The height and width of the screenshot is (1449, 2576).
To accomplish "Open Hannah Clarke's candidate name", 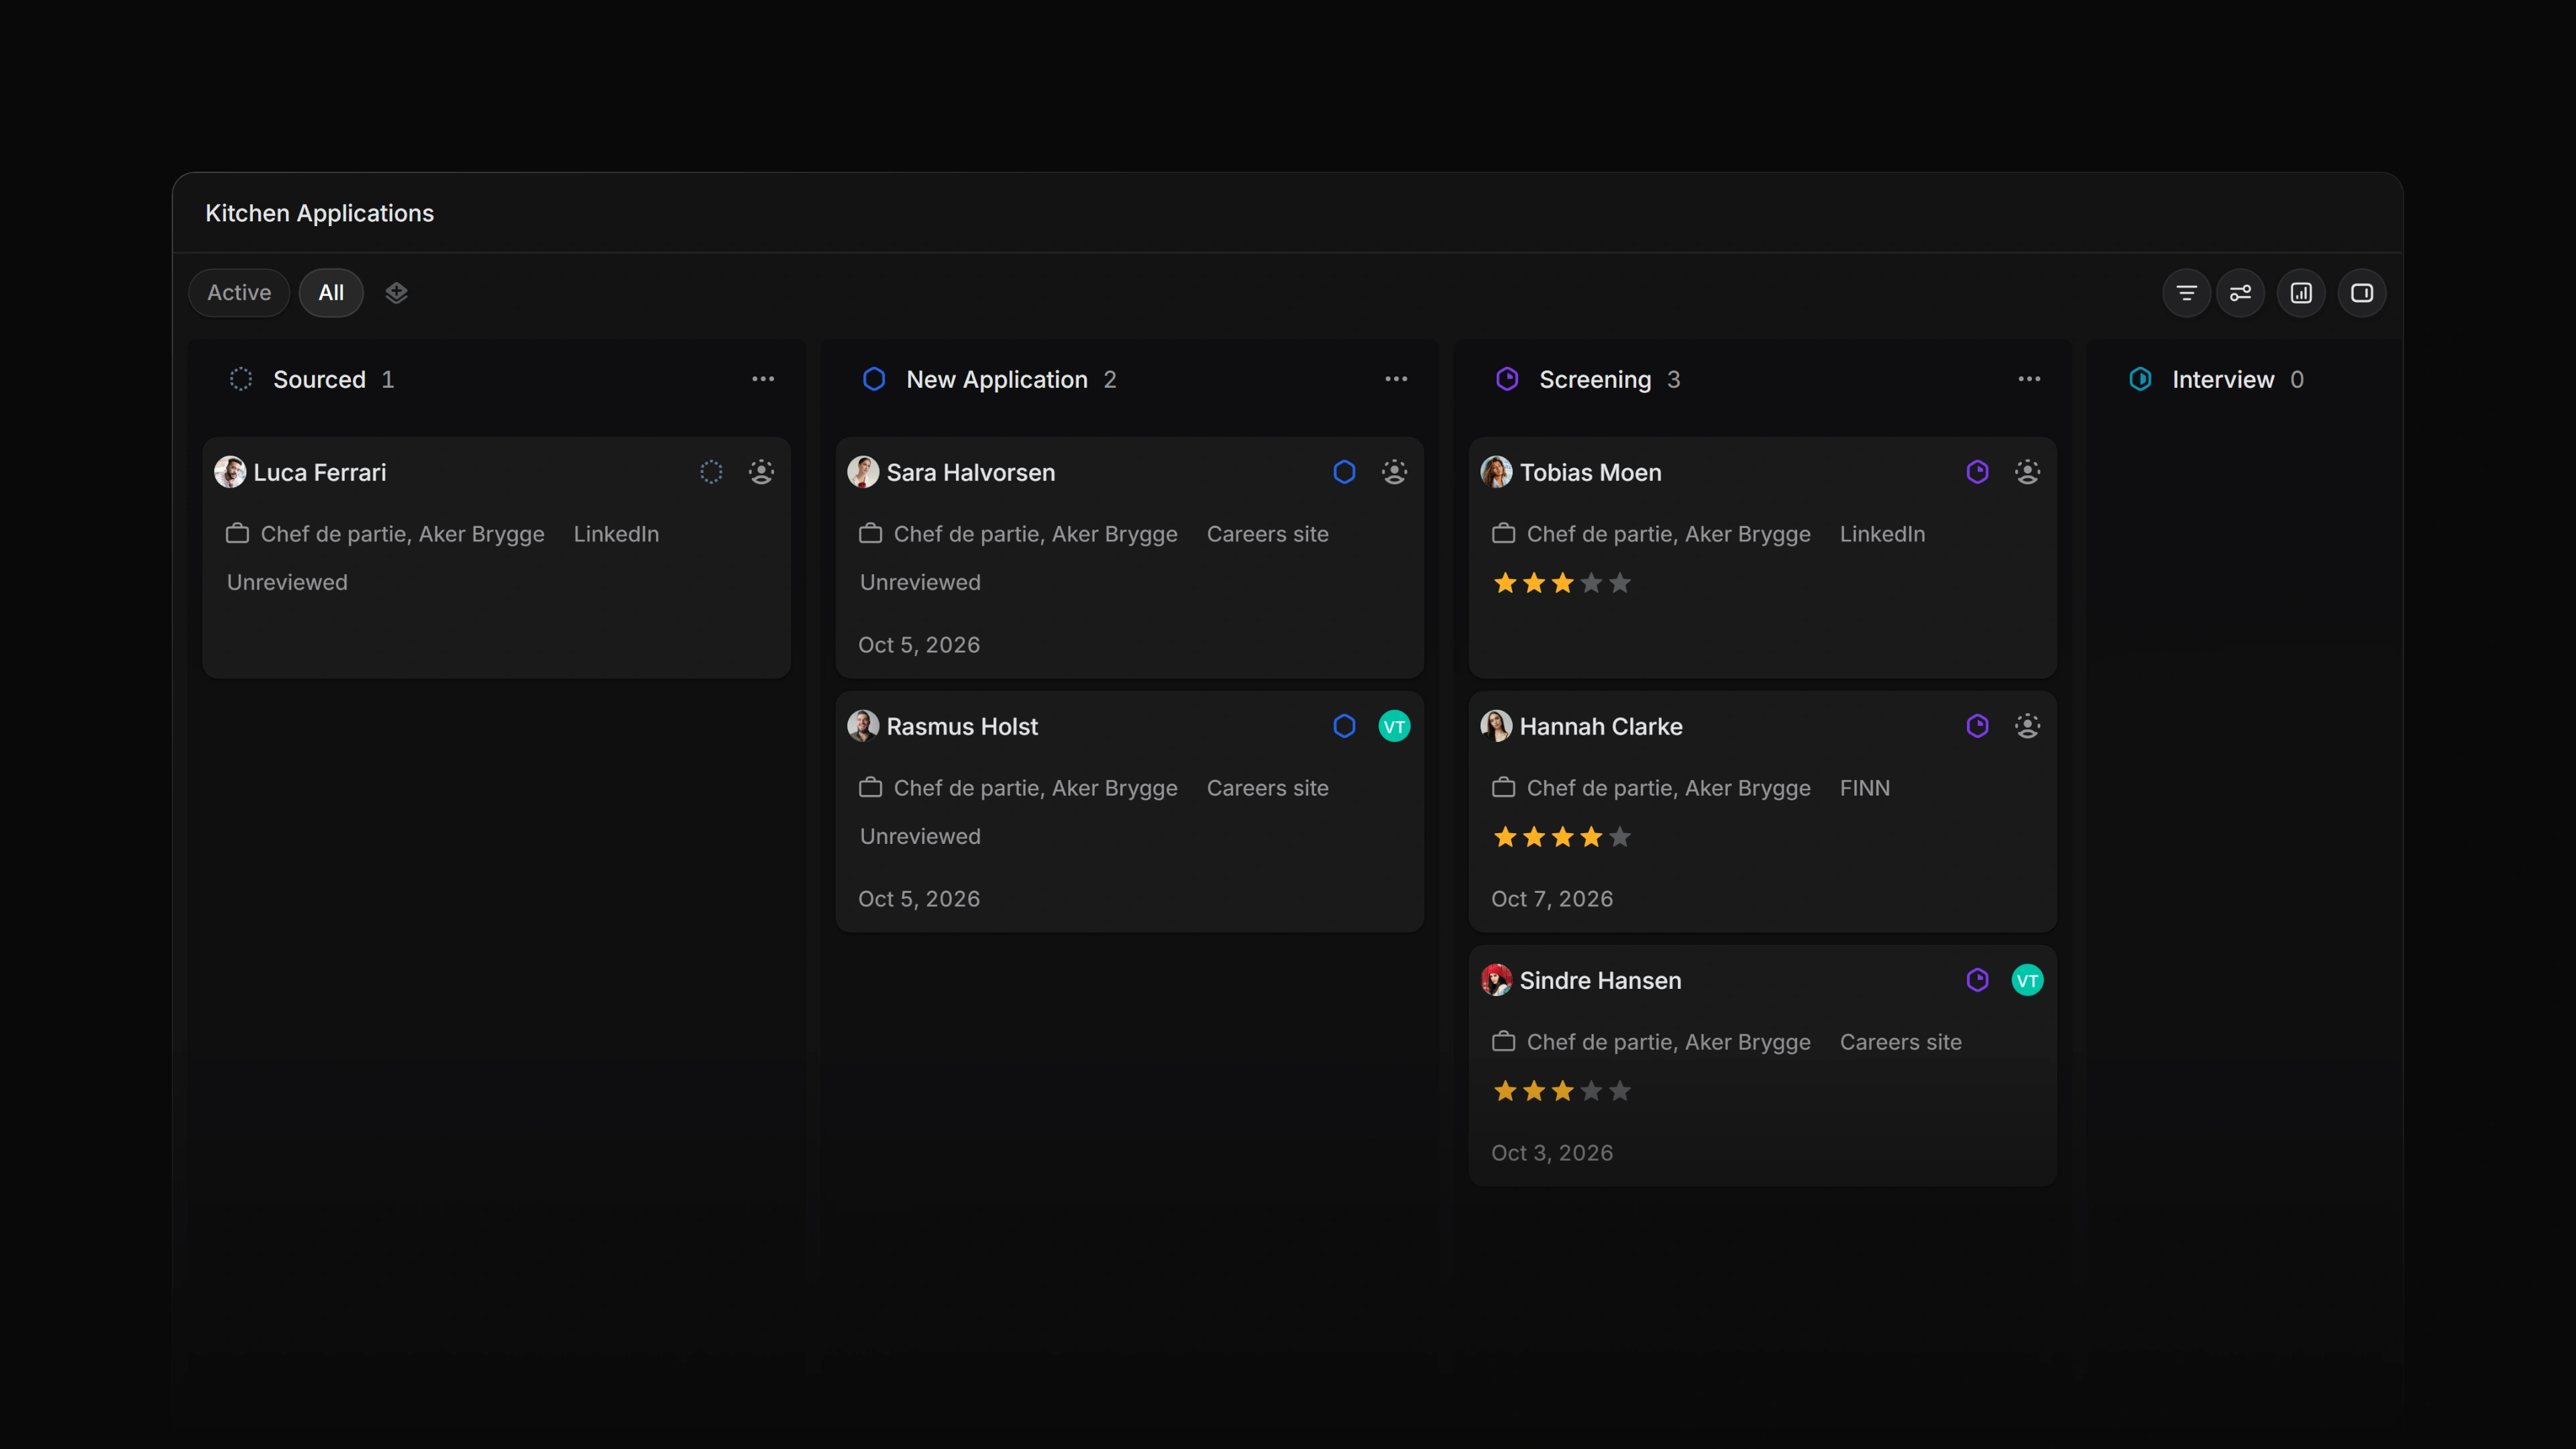I will (1601, 726).
